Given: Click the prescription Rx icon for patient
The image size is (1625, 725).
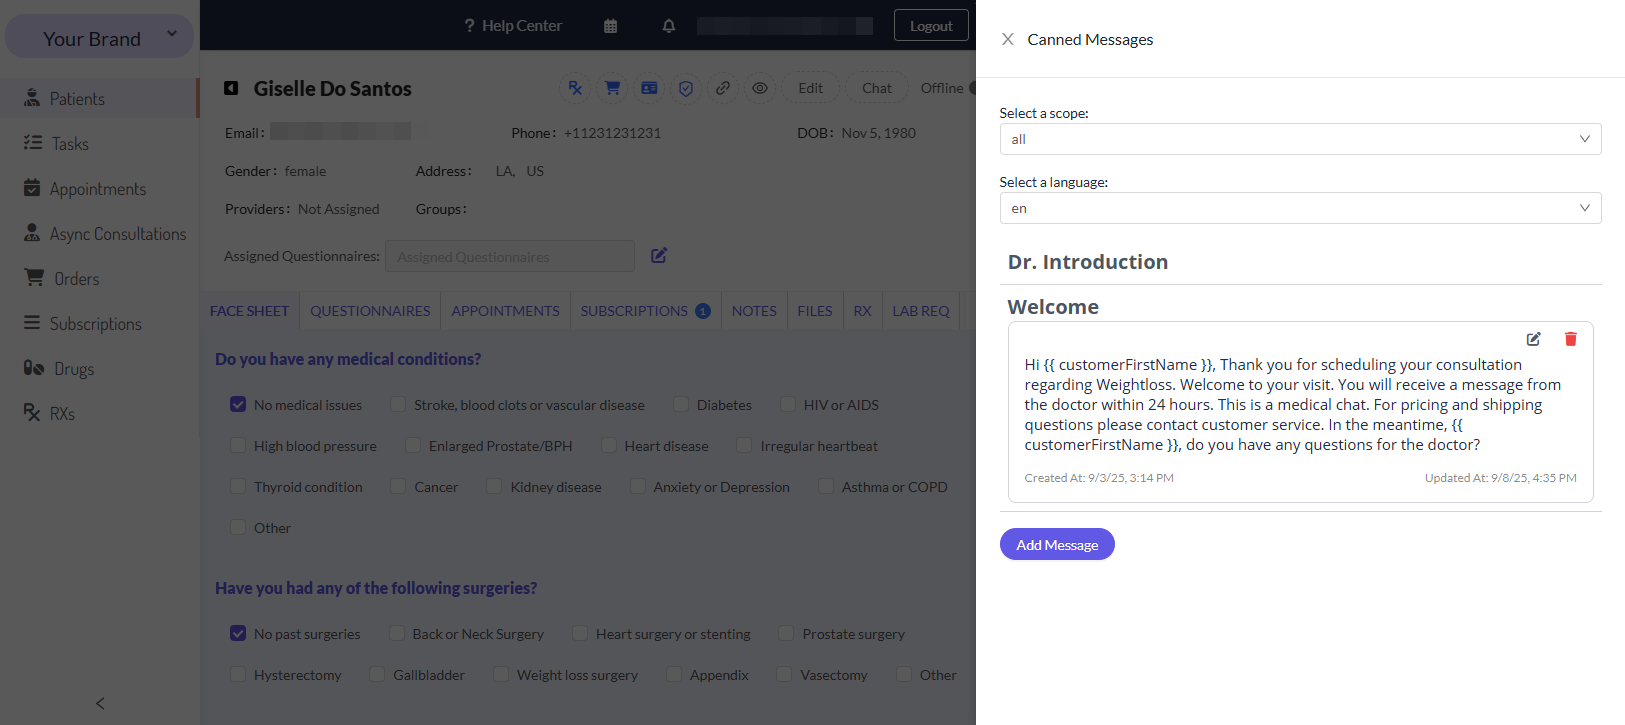Looking at the screenshot, I should tap(575, 88).
